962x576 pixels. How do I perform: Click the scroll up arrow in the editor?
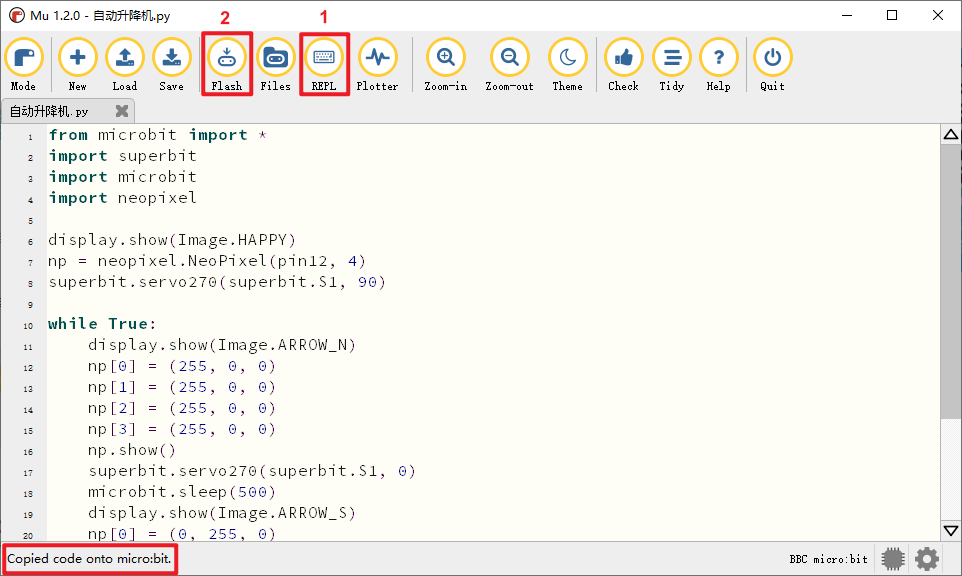[951, 134]
